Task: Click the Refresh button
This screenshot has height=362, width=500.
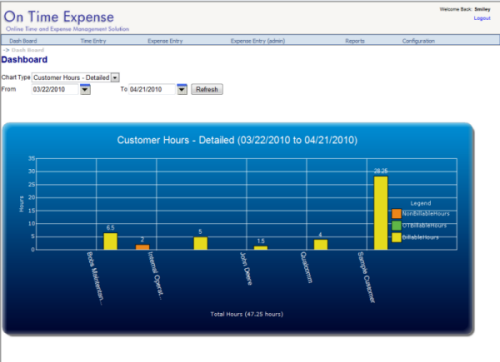Action: (207, 89)
